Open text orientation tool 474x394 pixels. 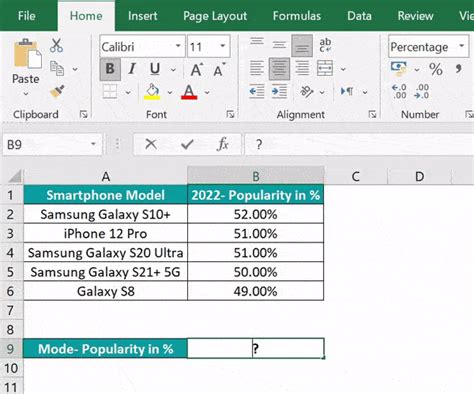click(307, 91)
